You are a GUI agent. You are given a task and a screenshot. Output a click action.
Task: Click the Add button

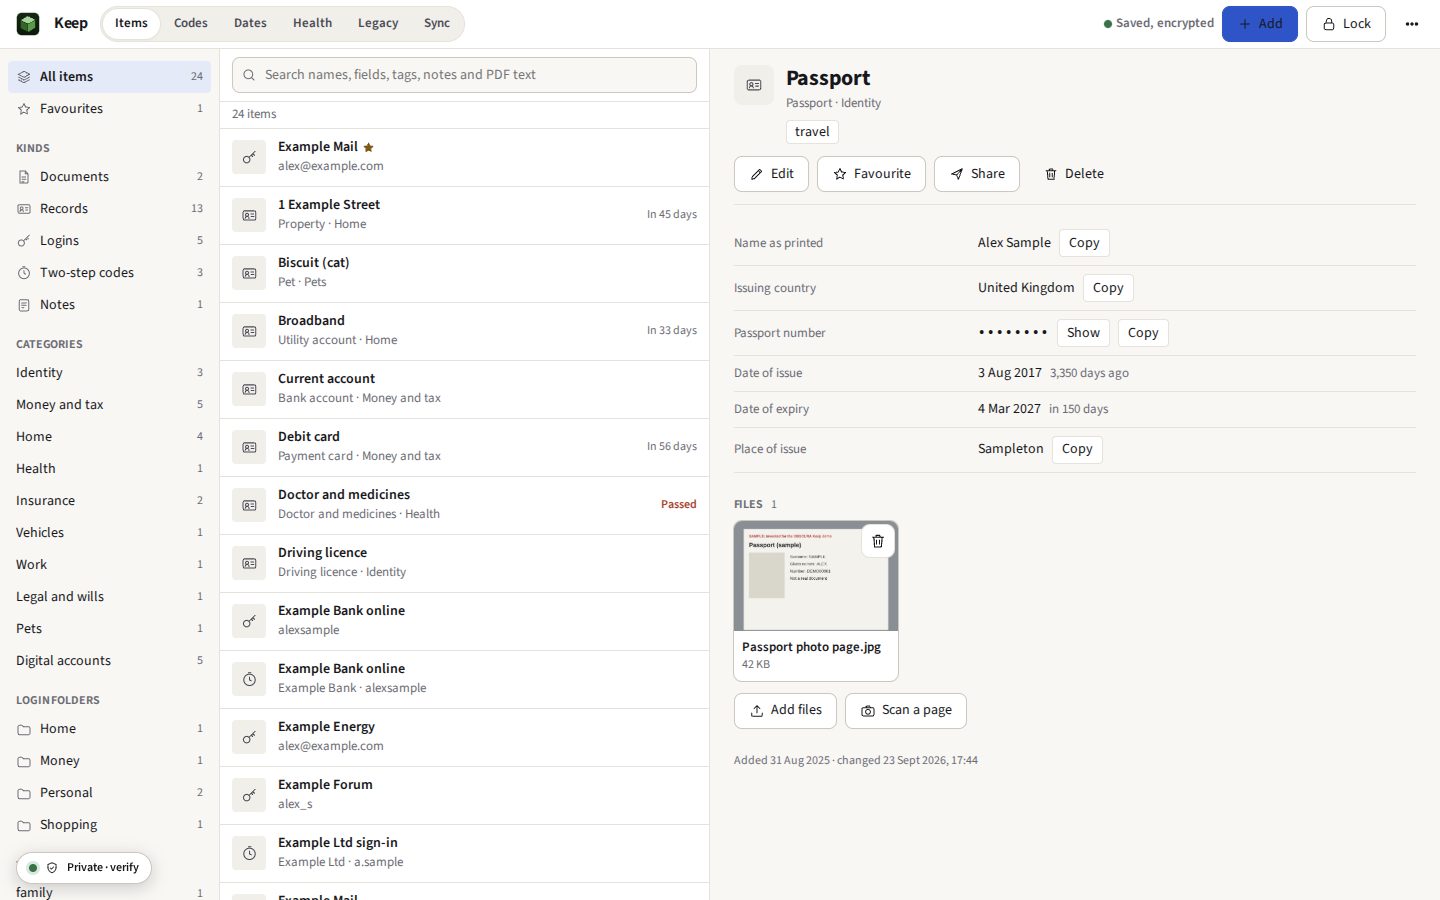1260,24
